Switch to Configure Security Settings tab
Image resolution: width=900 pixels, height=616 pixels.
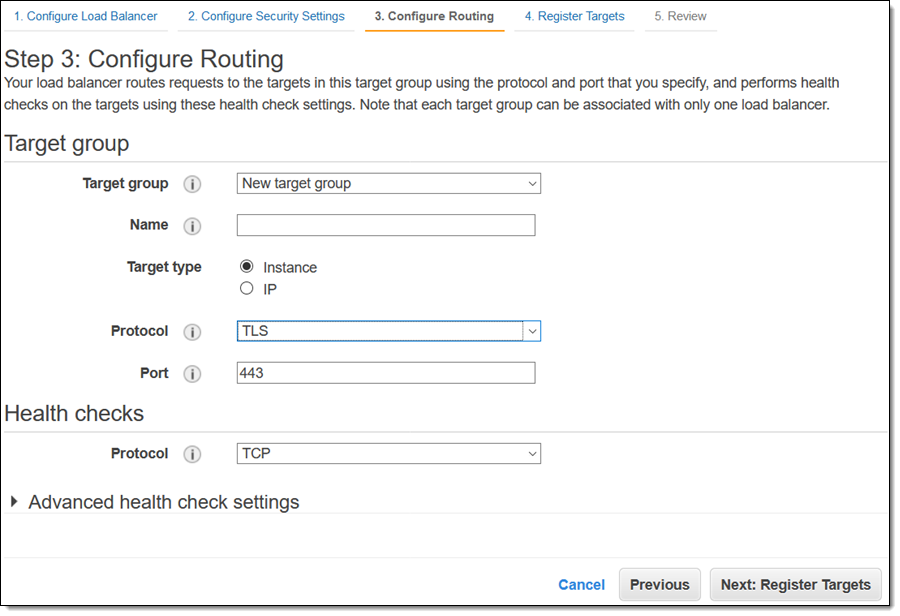[x=266, y=17]
